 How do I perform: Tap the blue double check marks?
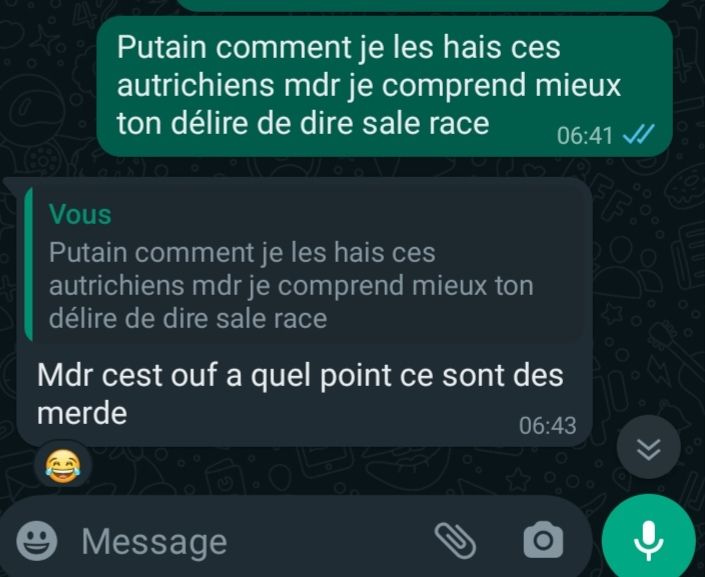pos(638,134)
